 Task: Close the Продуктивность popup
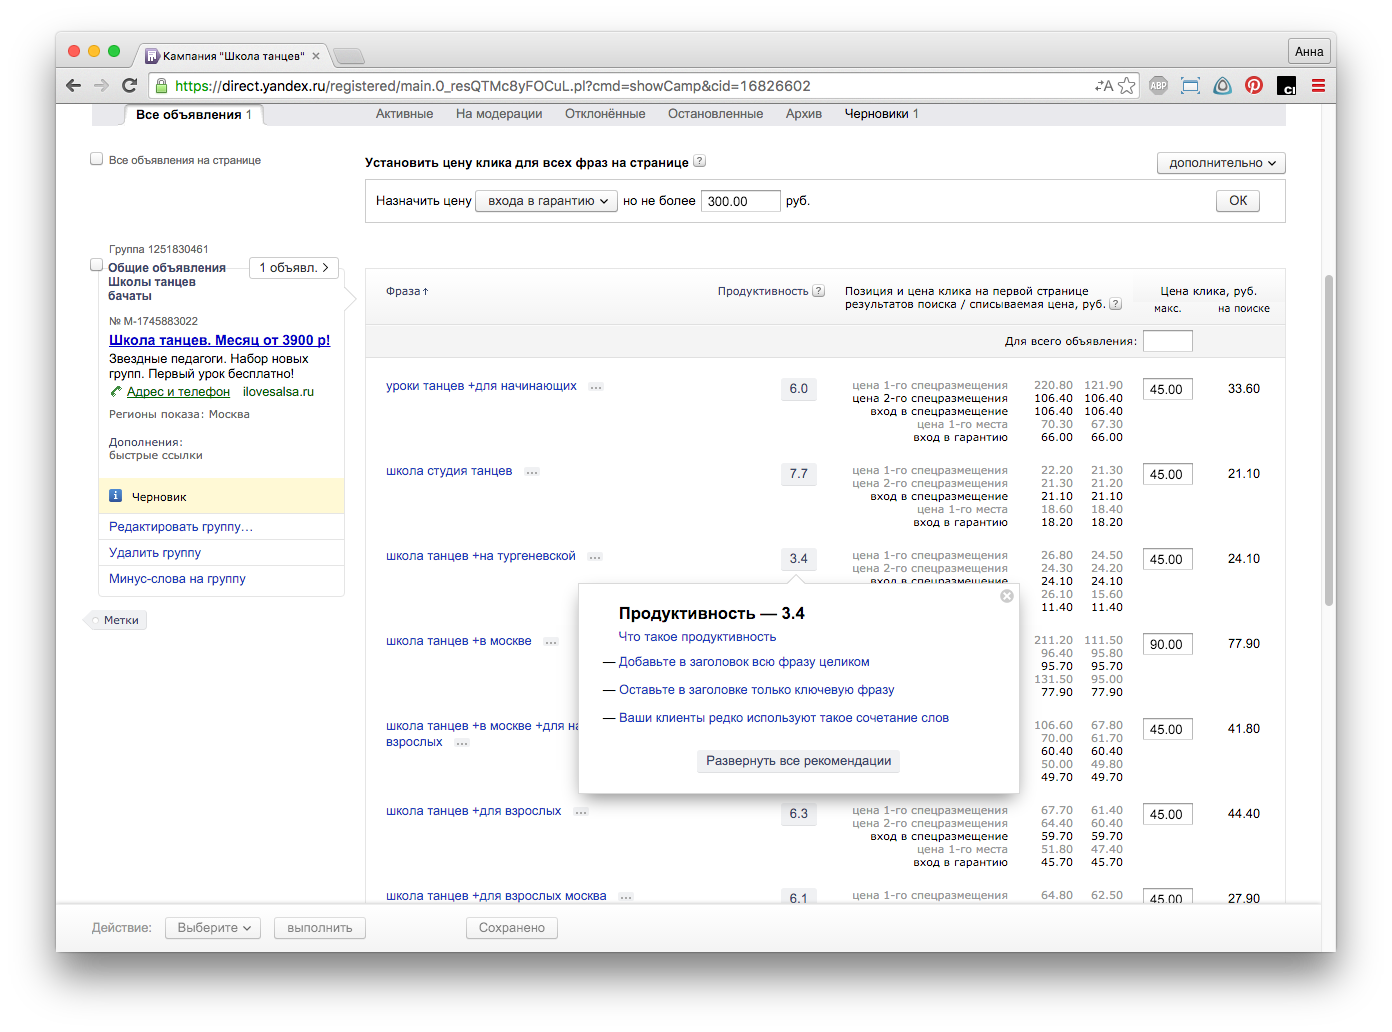1007,596
